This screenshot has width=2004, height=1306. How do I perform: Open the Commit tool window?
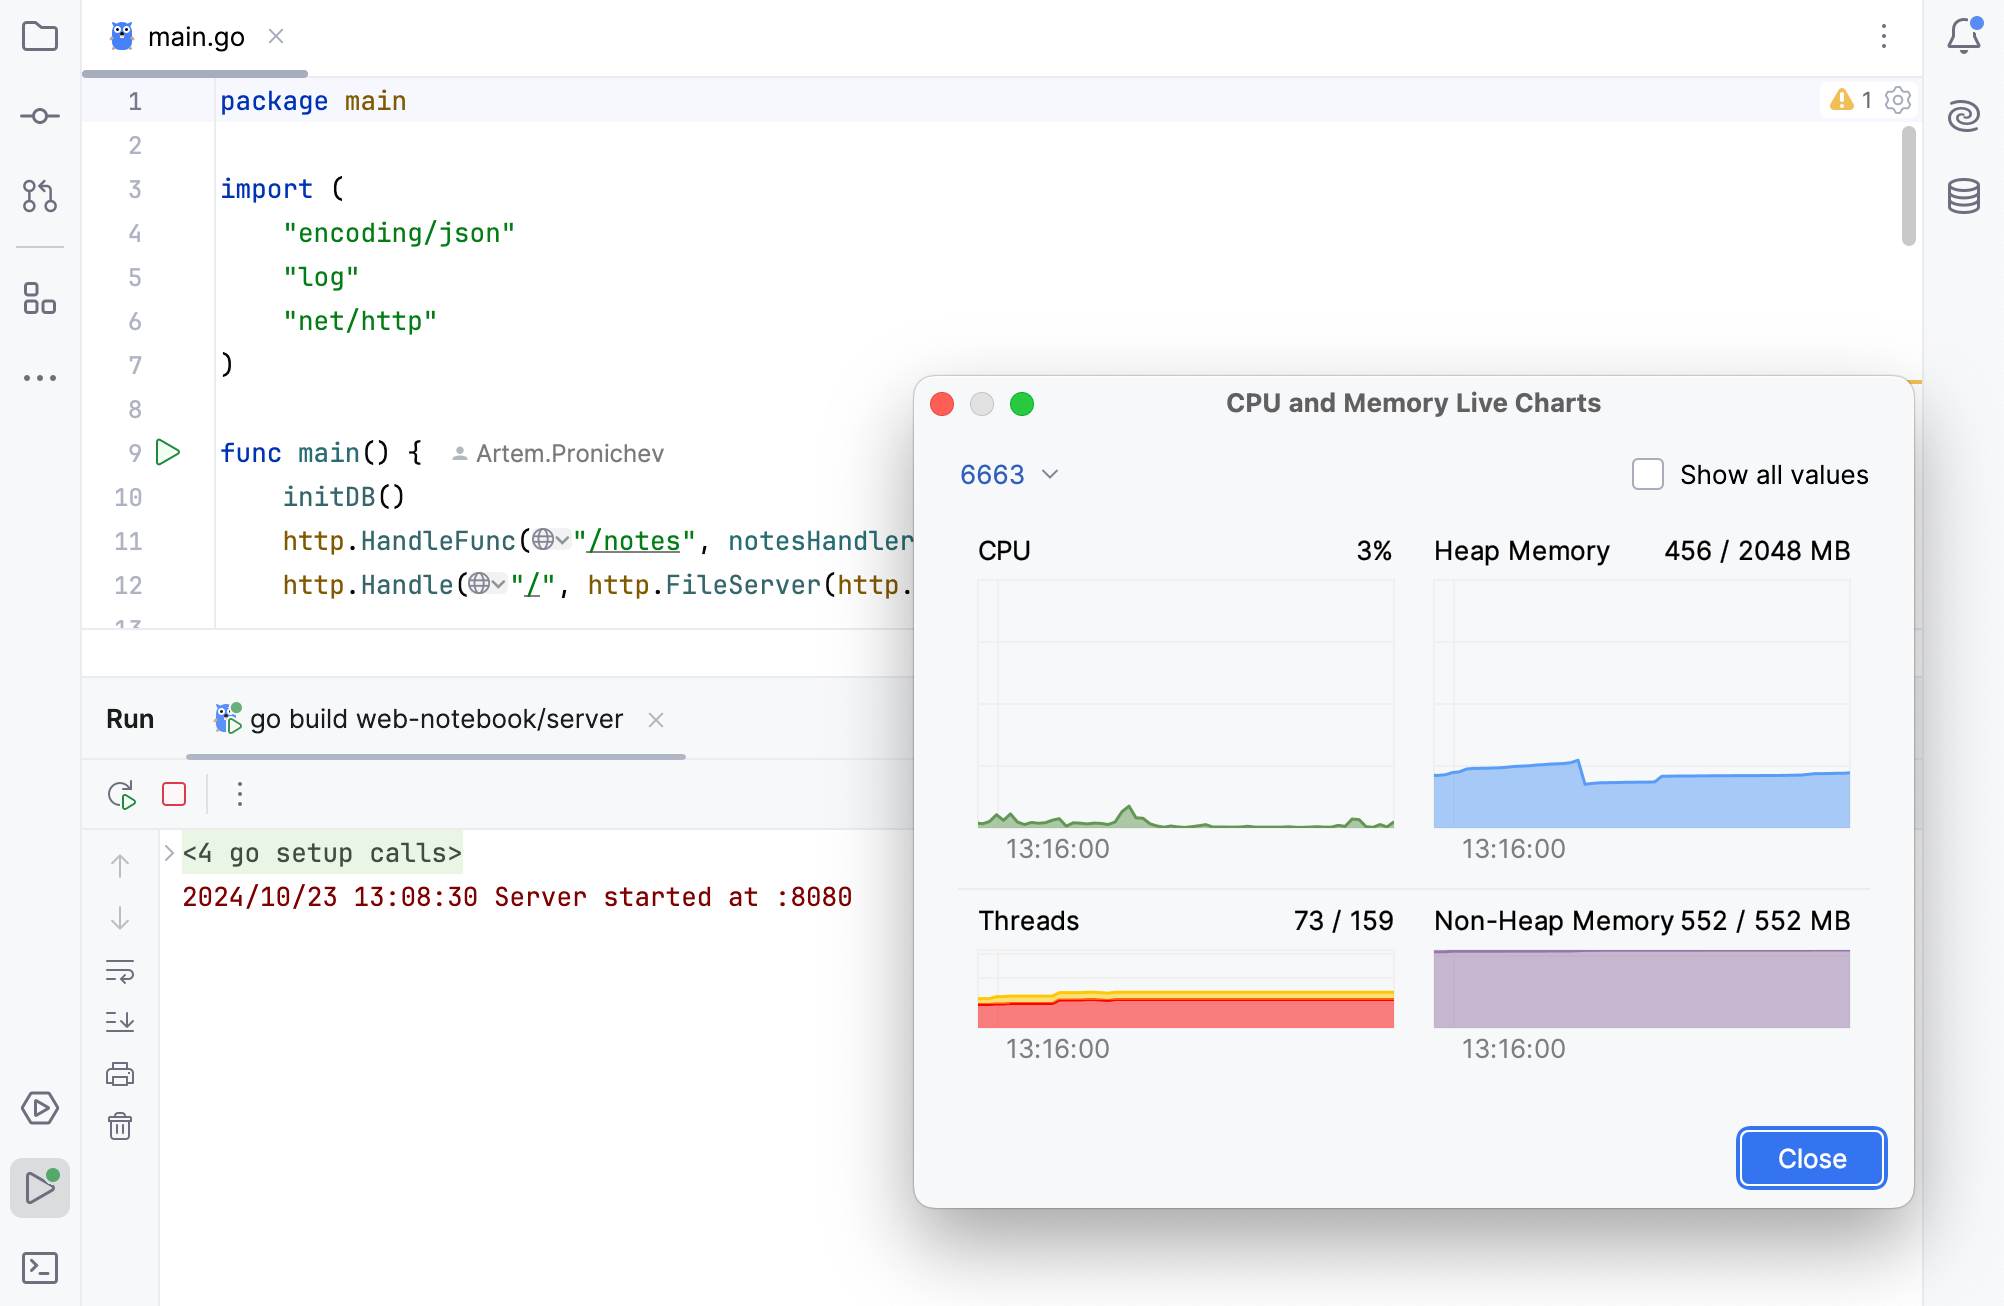(x=40, y=116)
